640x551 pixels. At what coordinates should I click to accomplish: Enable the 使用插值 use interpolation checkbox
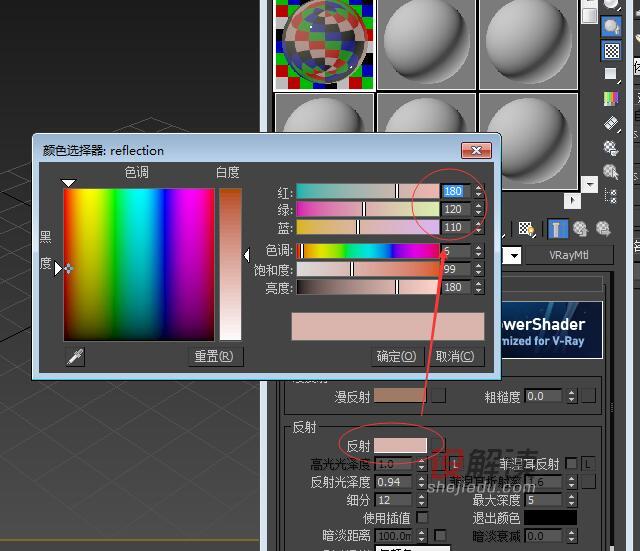422,518
